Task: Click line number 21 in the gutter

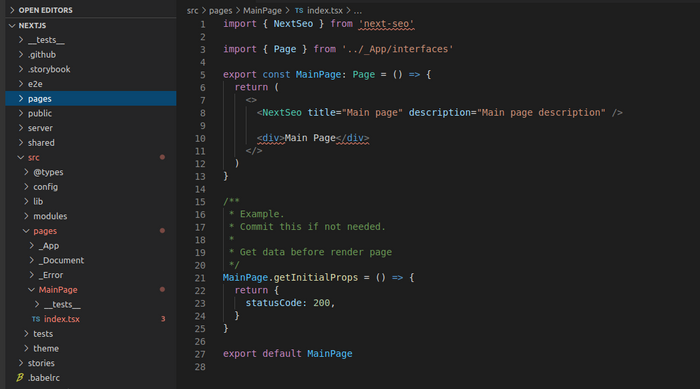Action: 200,278
